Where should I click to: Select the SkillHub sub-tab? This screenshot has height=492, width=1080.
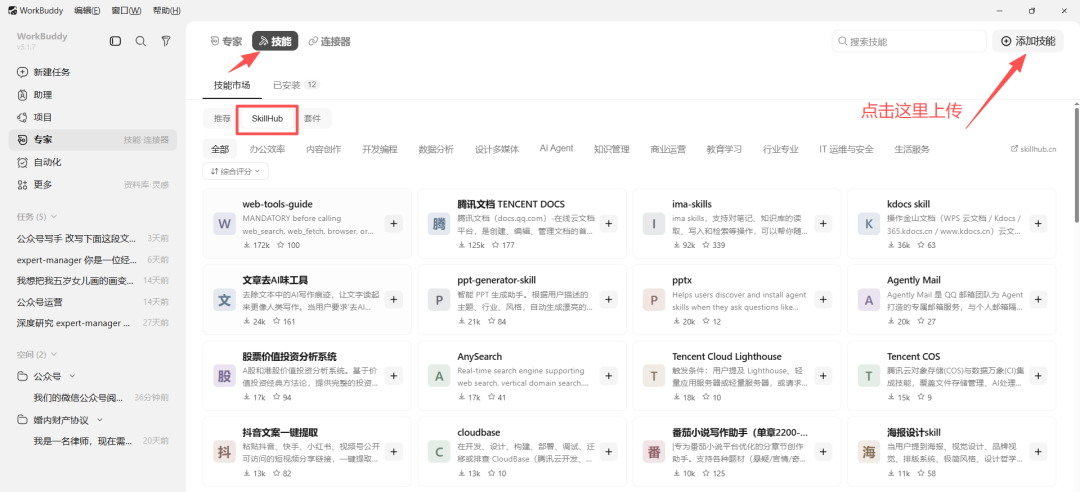click(267, 119)
